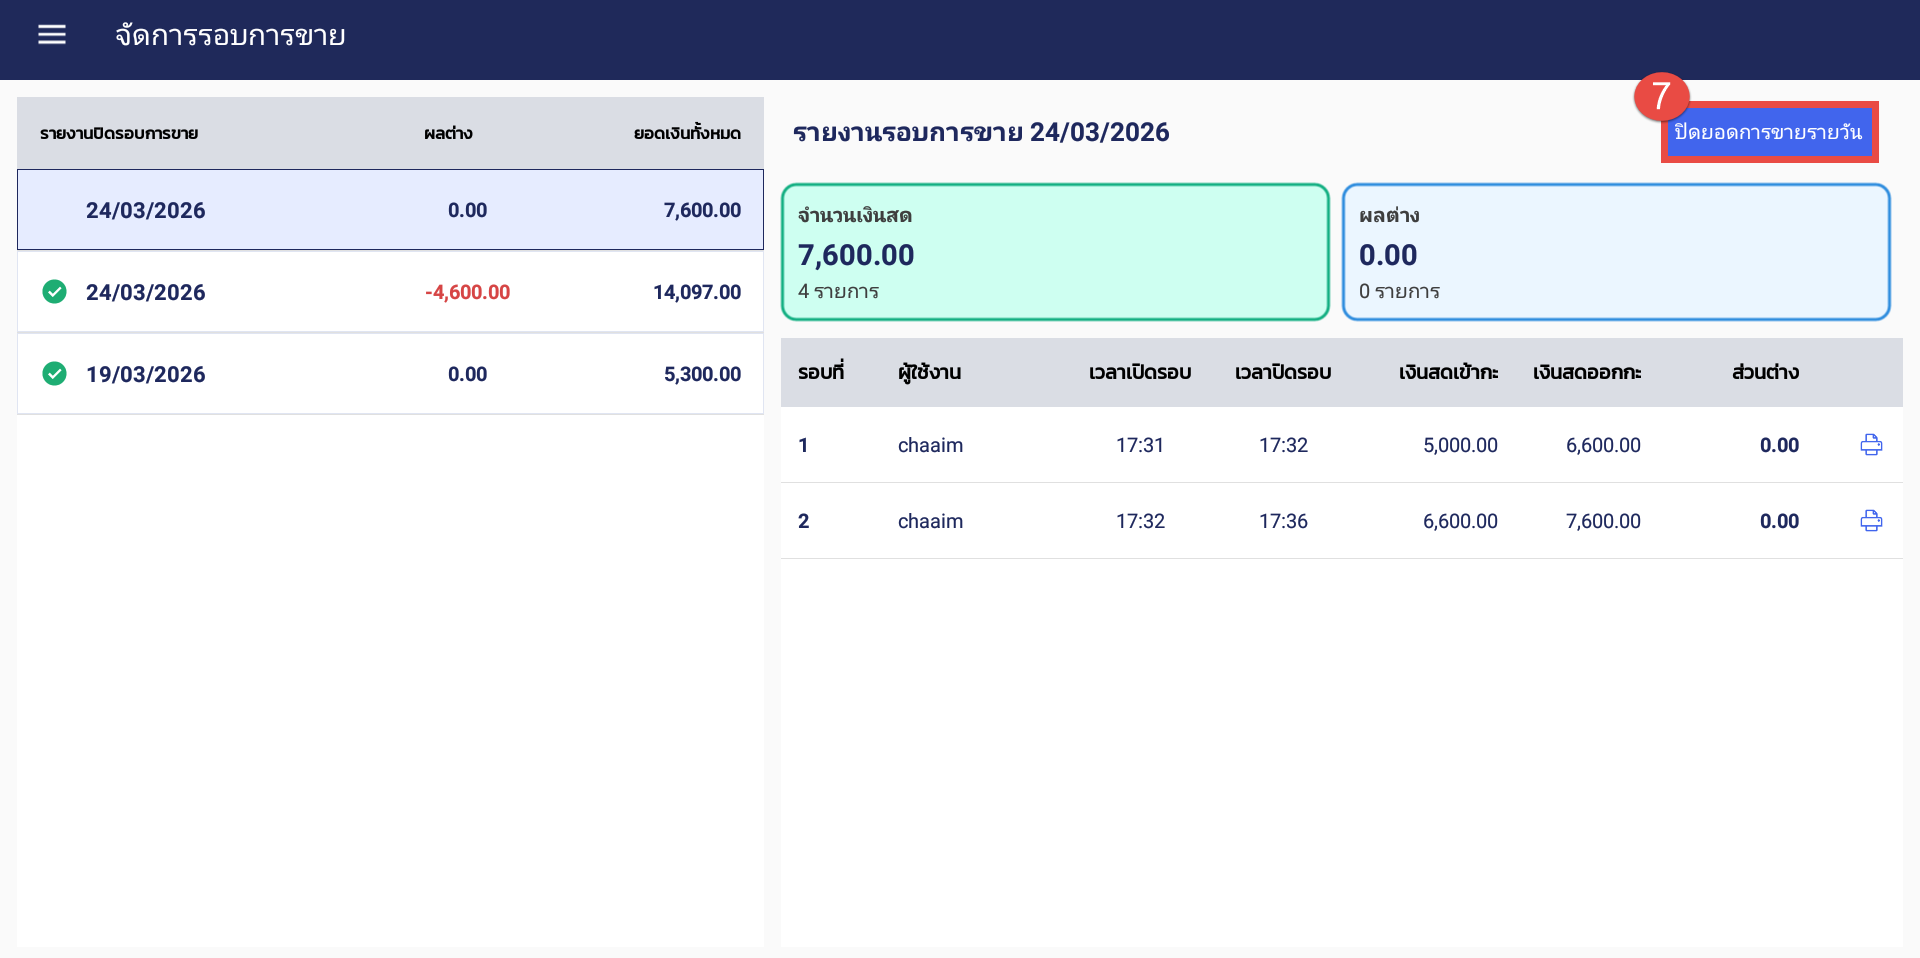Print sales round 1 report

pos(1870,445)
